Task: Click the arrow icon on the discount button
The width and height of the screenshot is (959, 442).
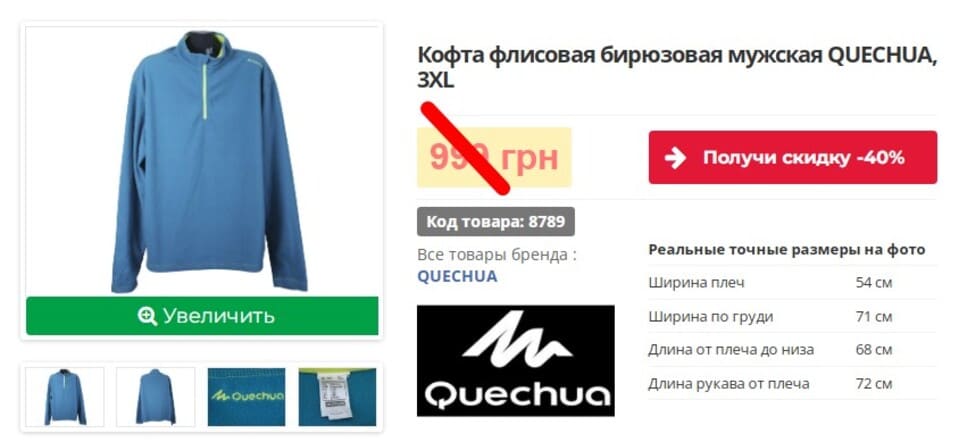Action: 675,158
